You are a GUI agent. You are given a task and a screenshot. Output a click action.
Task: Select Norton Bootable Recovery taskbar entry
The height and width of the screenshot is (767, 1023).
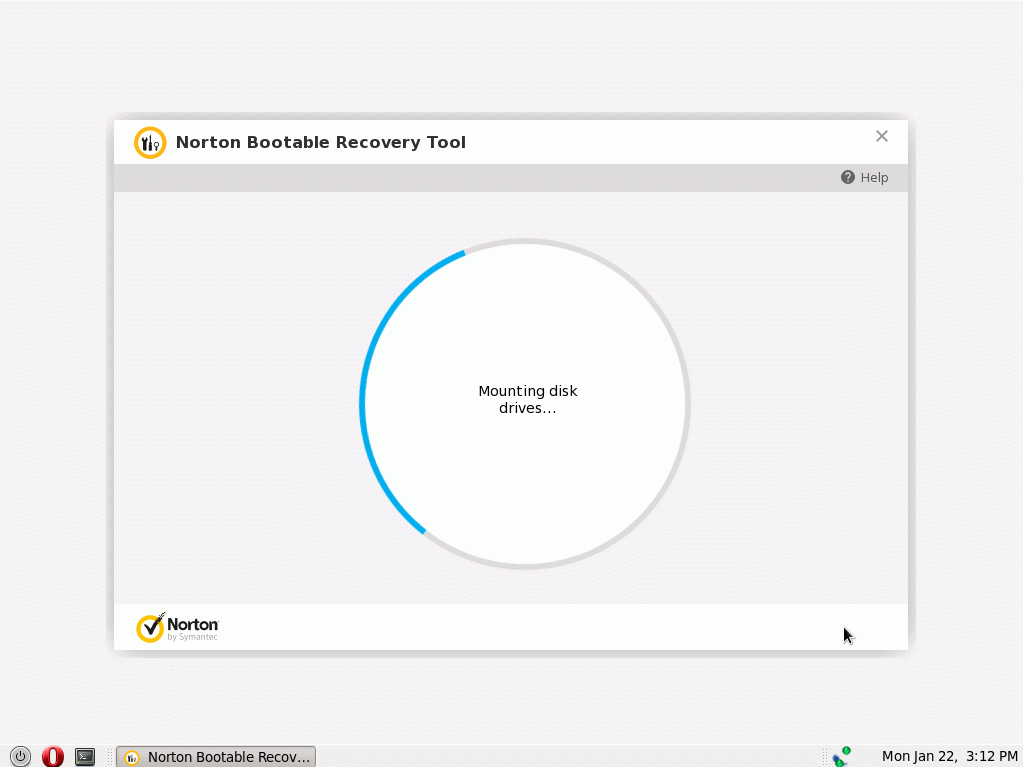coord(216,757)
